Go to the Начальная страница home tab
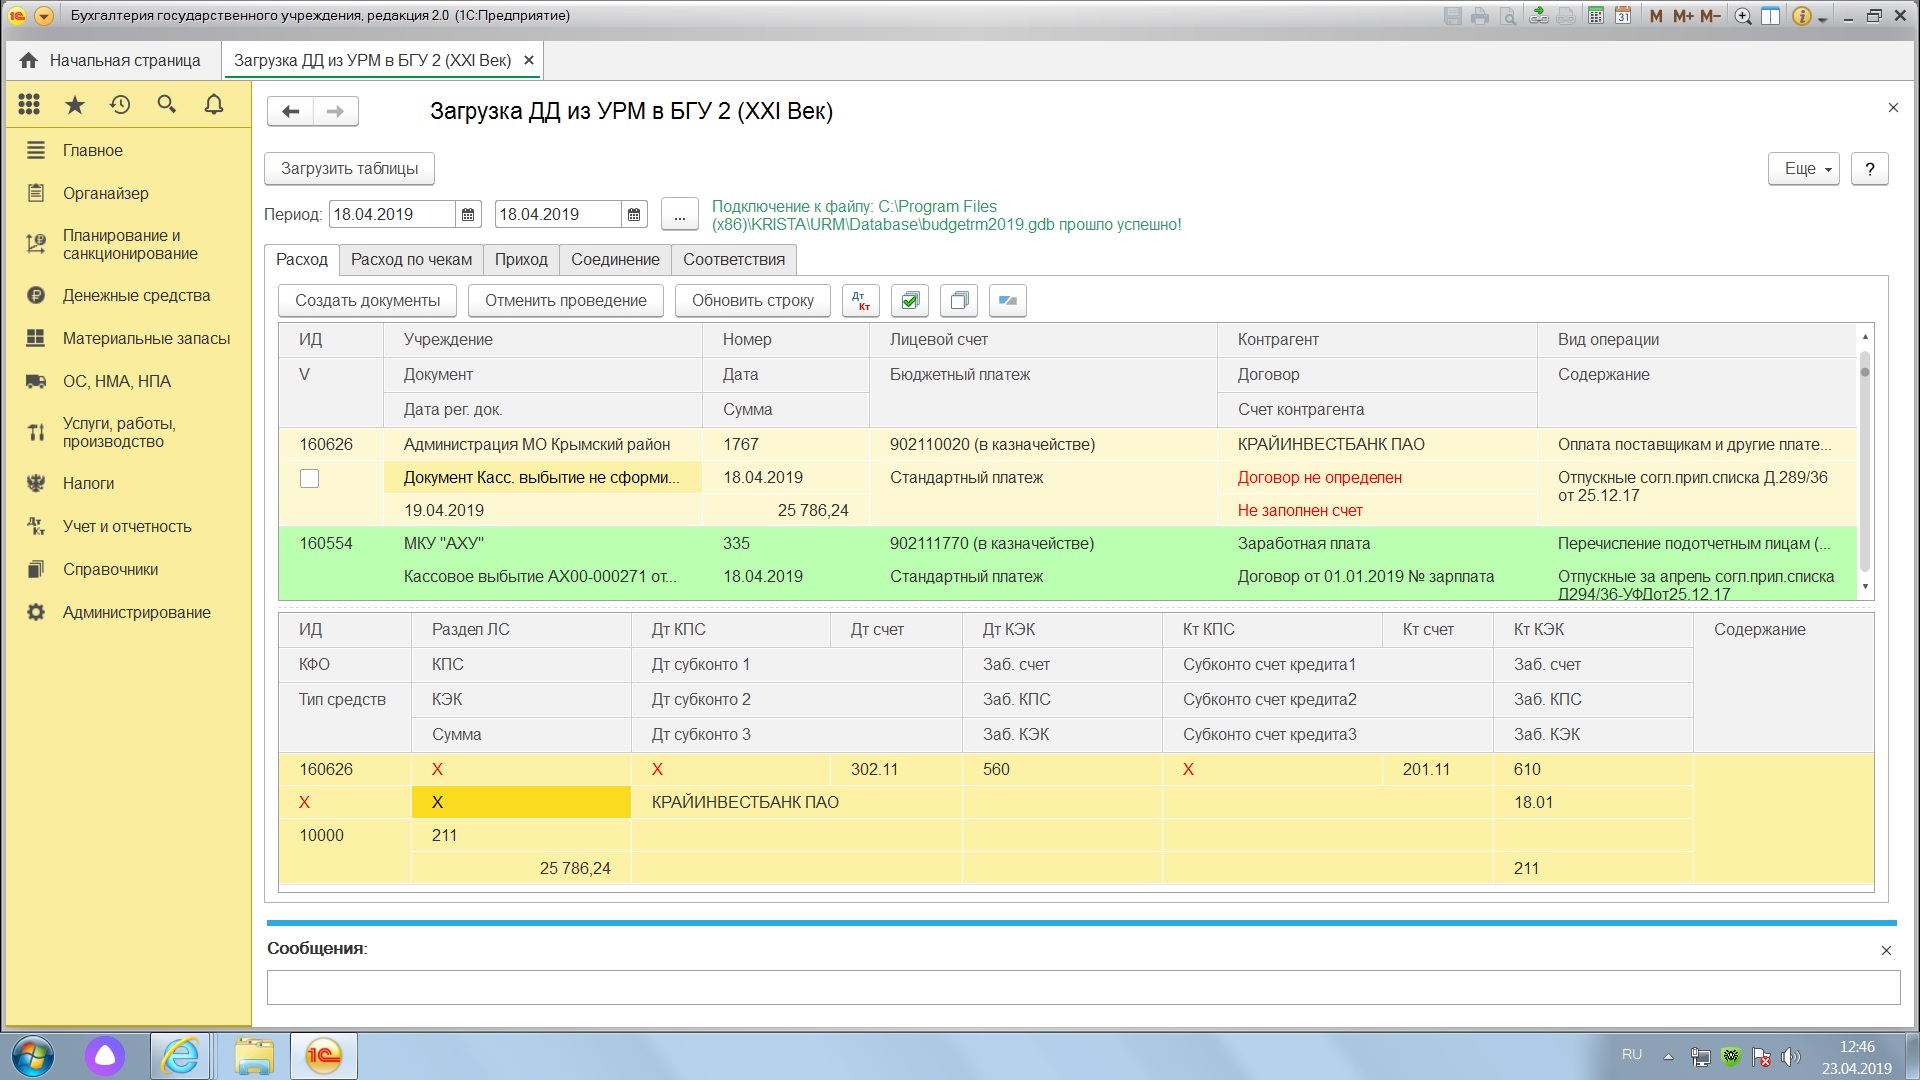The image size is (1920, 1080). click(110, 60)
